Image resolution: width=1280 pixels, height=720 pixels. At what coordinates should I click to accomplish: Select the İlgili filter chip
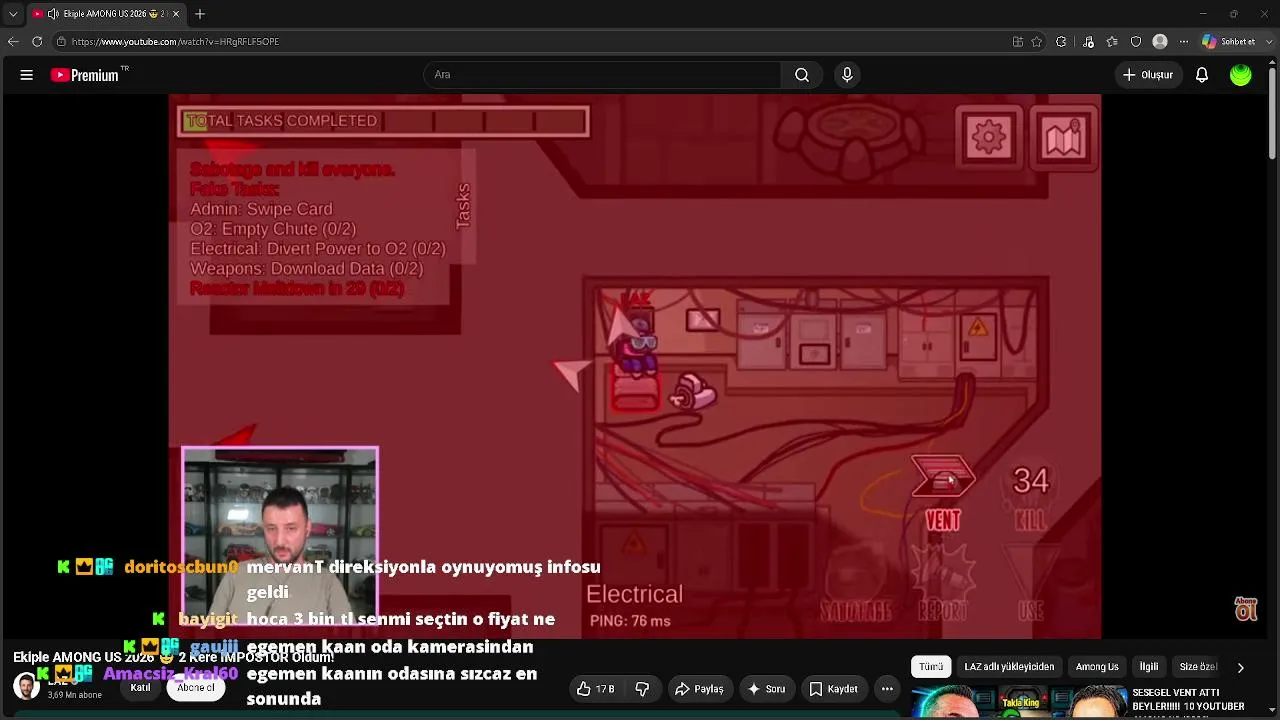[x=1149, y=667]
